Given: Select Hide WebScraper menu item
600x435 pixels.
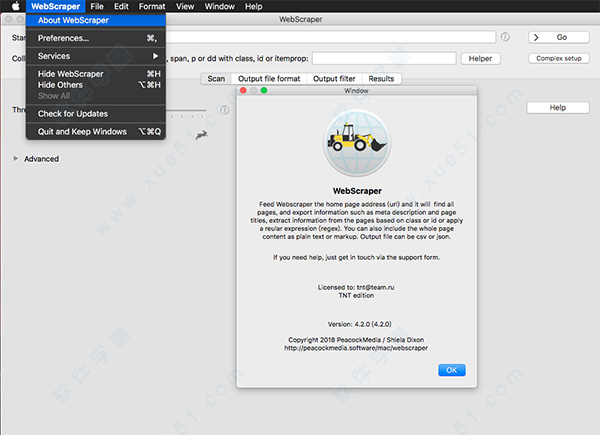Looking at the screenshot, I should [96, 74].
